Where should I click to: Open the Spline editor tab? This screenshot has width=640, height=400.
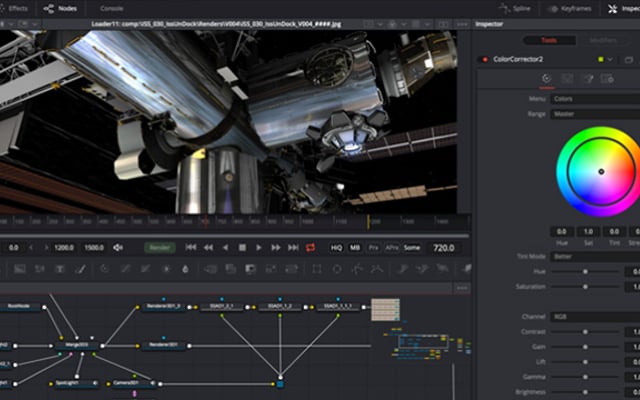(515, 8)
